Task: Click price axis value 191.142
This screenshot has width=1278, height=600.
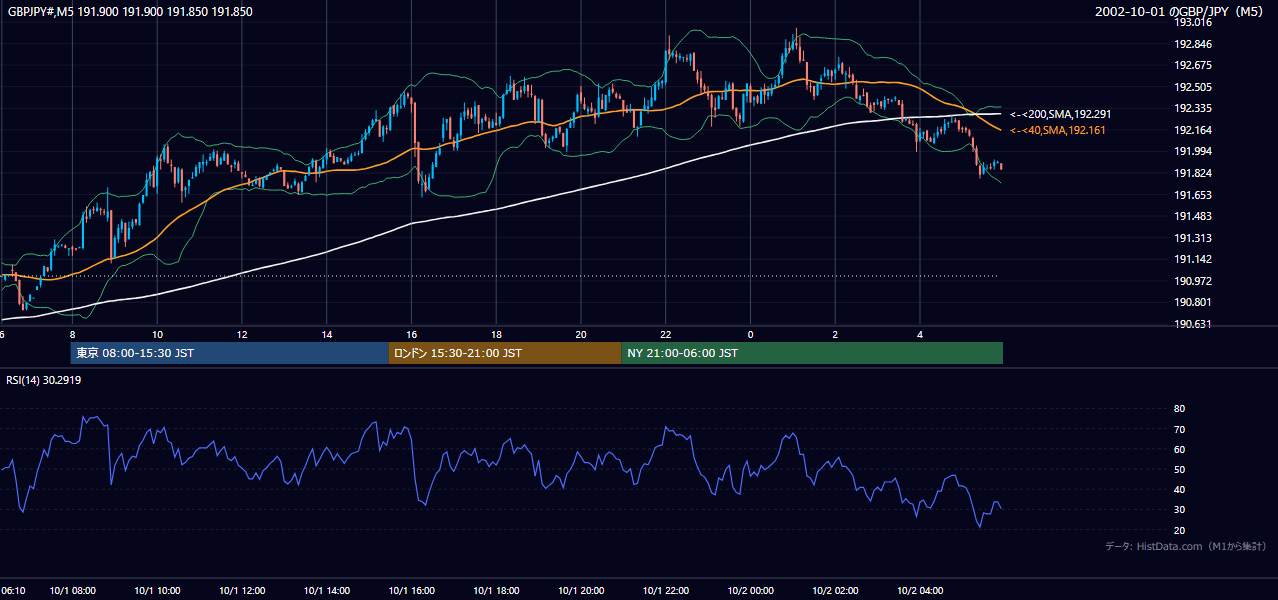Action: 1193,259
